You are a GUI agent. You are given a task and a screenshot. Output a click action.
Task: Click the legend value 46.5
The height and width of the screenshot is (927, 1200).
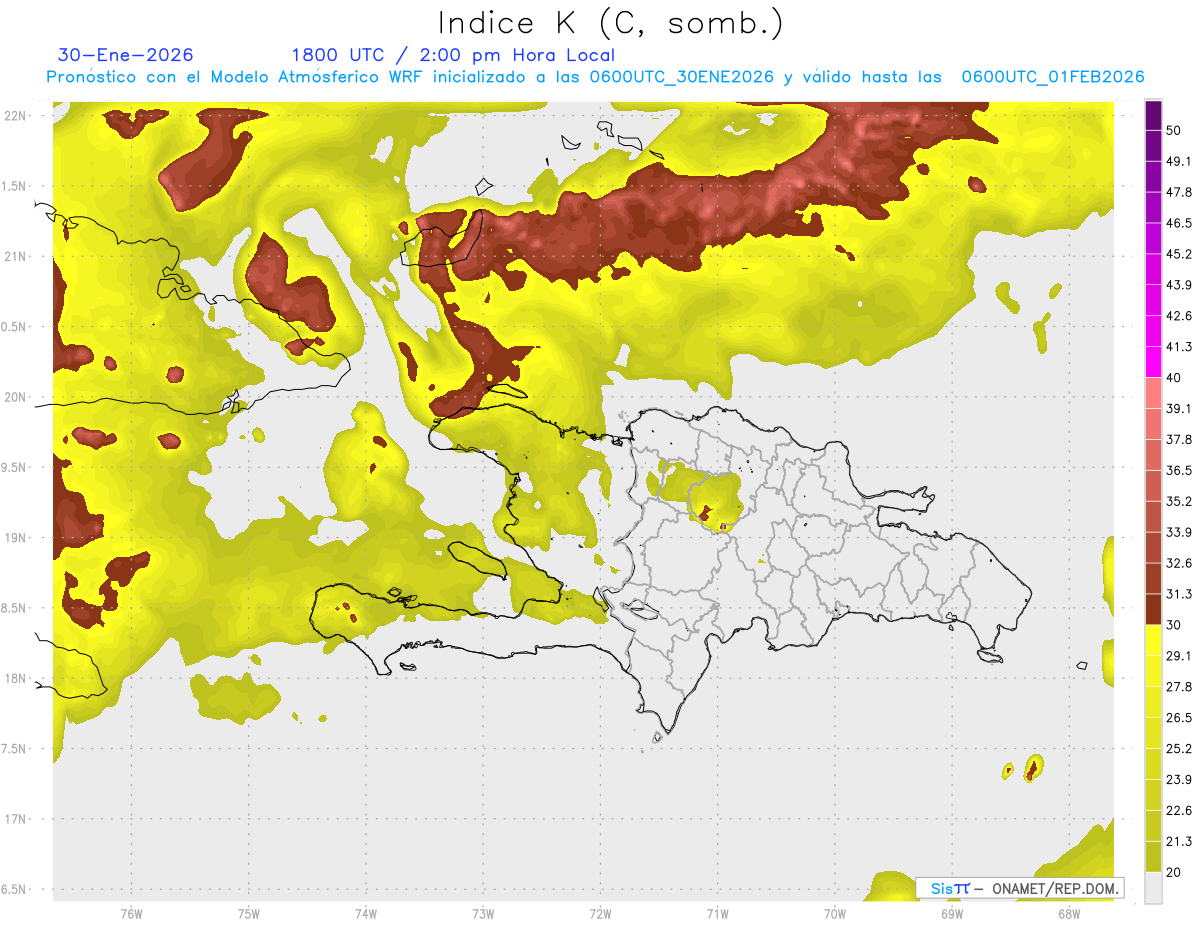tap(1178, 223)
